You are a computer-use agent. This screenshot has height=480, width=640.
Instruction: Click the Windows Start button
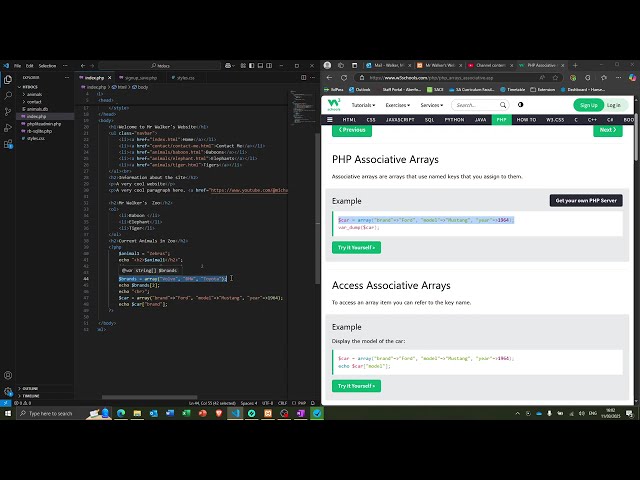(8, 413)
